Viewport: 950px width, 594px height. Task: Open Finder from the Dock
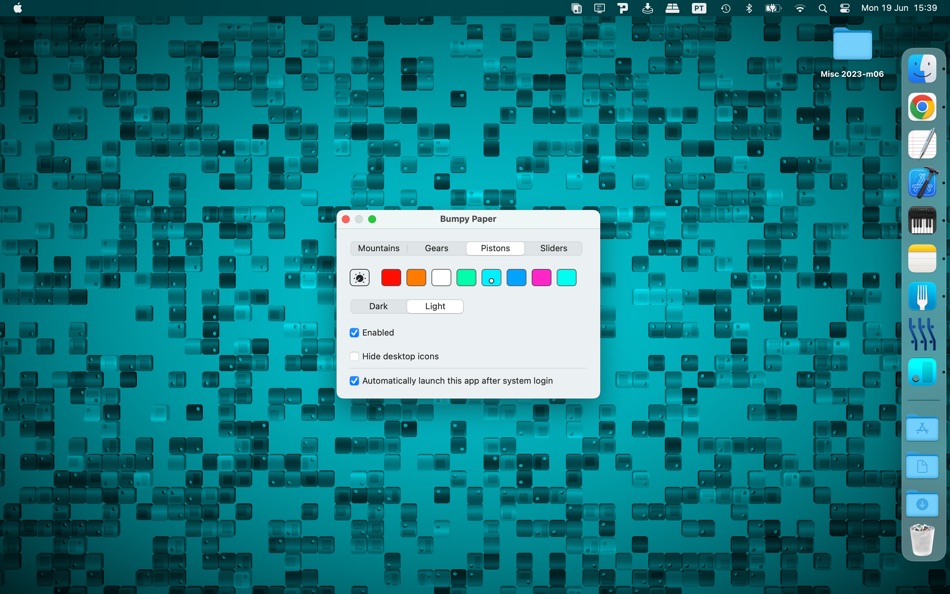(922, 70)
